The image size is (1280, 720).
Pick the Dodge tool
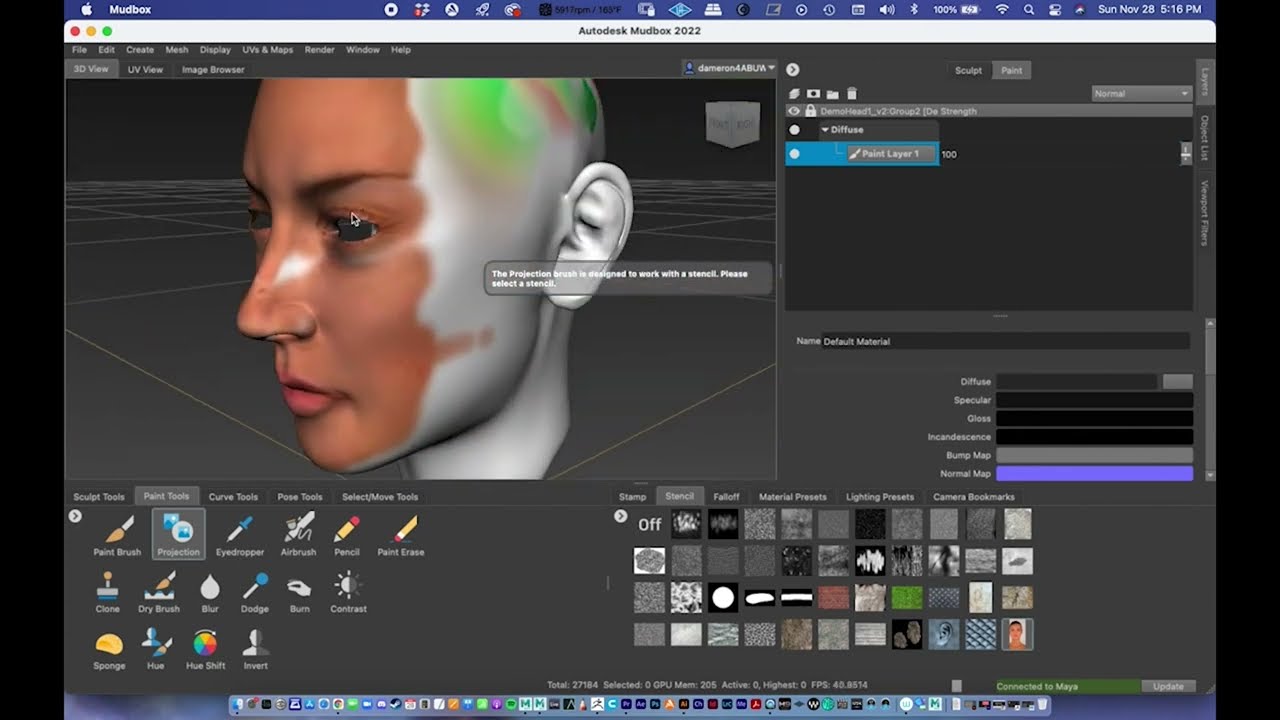point(255,592)
